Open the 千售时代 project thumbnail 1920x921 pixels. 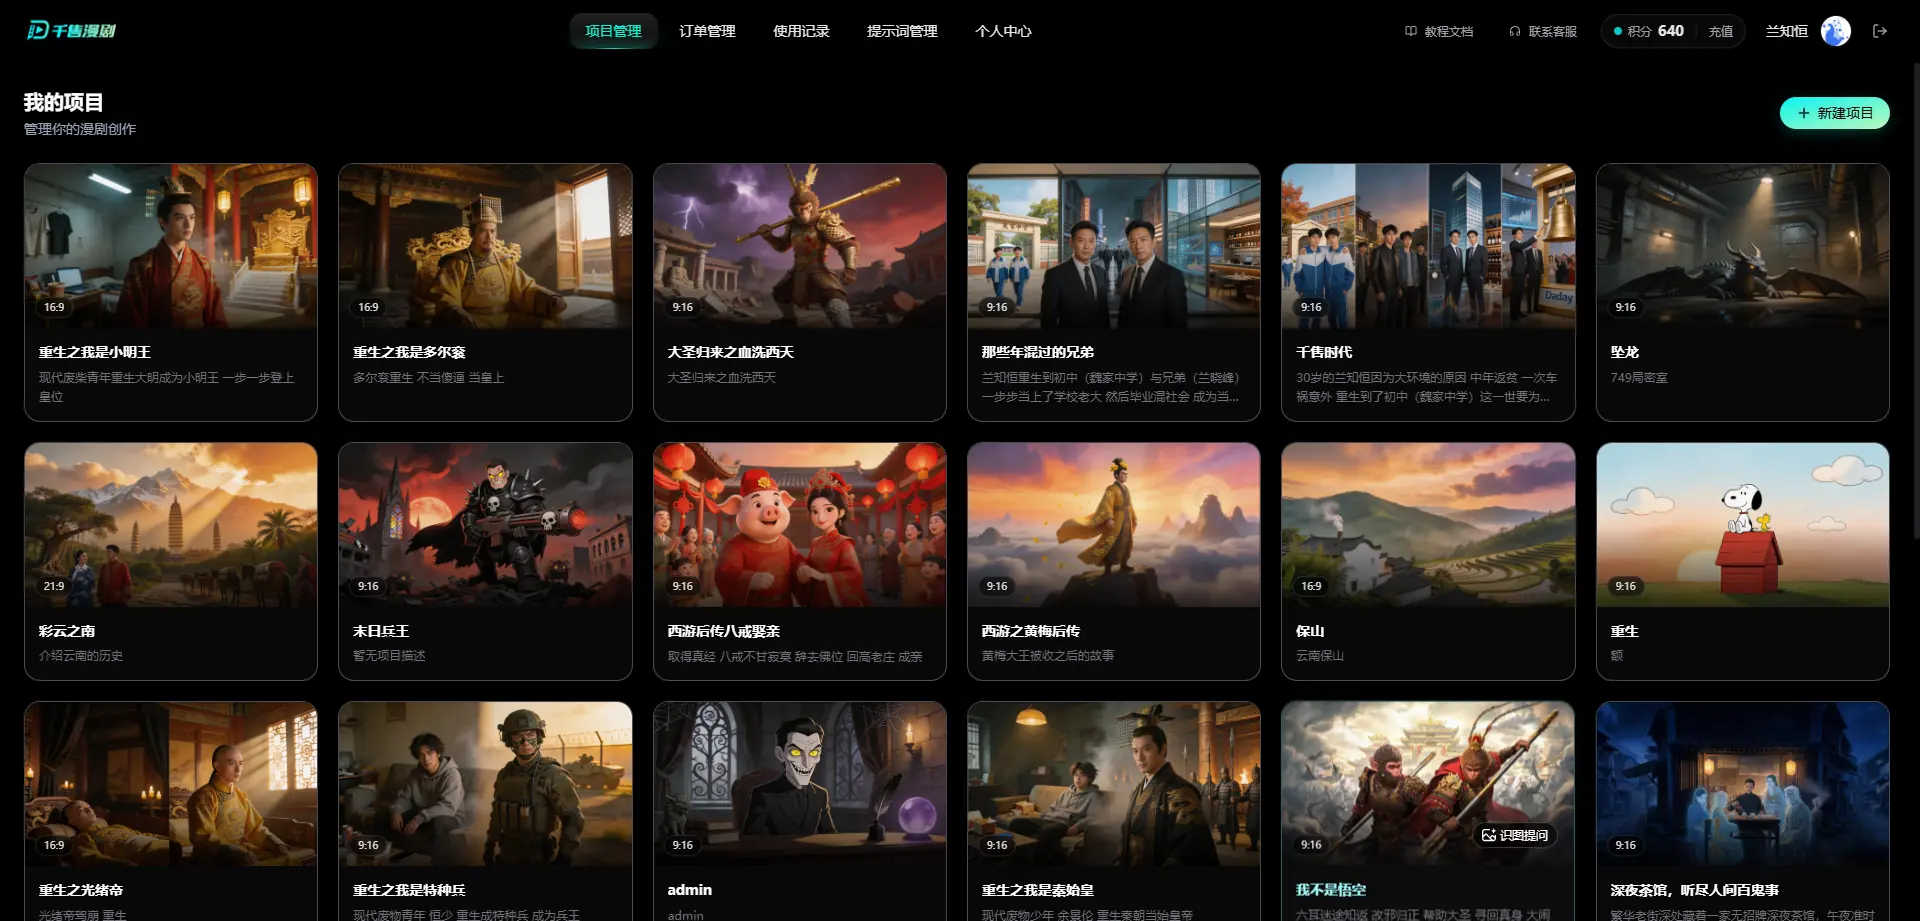point(1428,246)
